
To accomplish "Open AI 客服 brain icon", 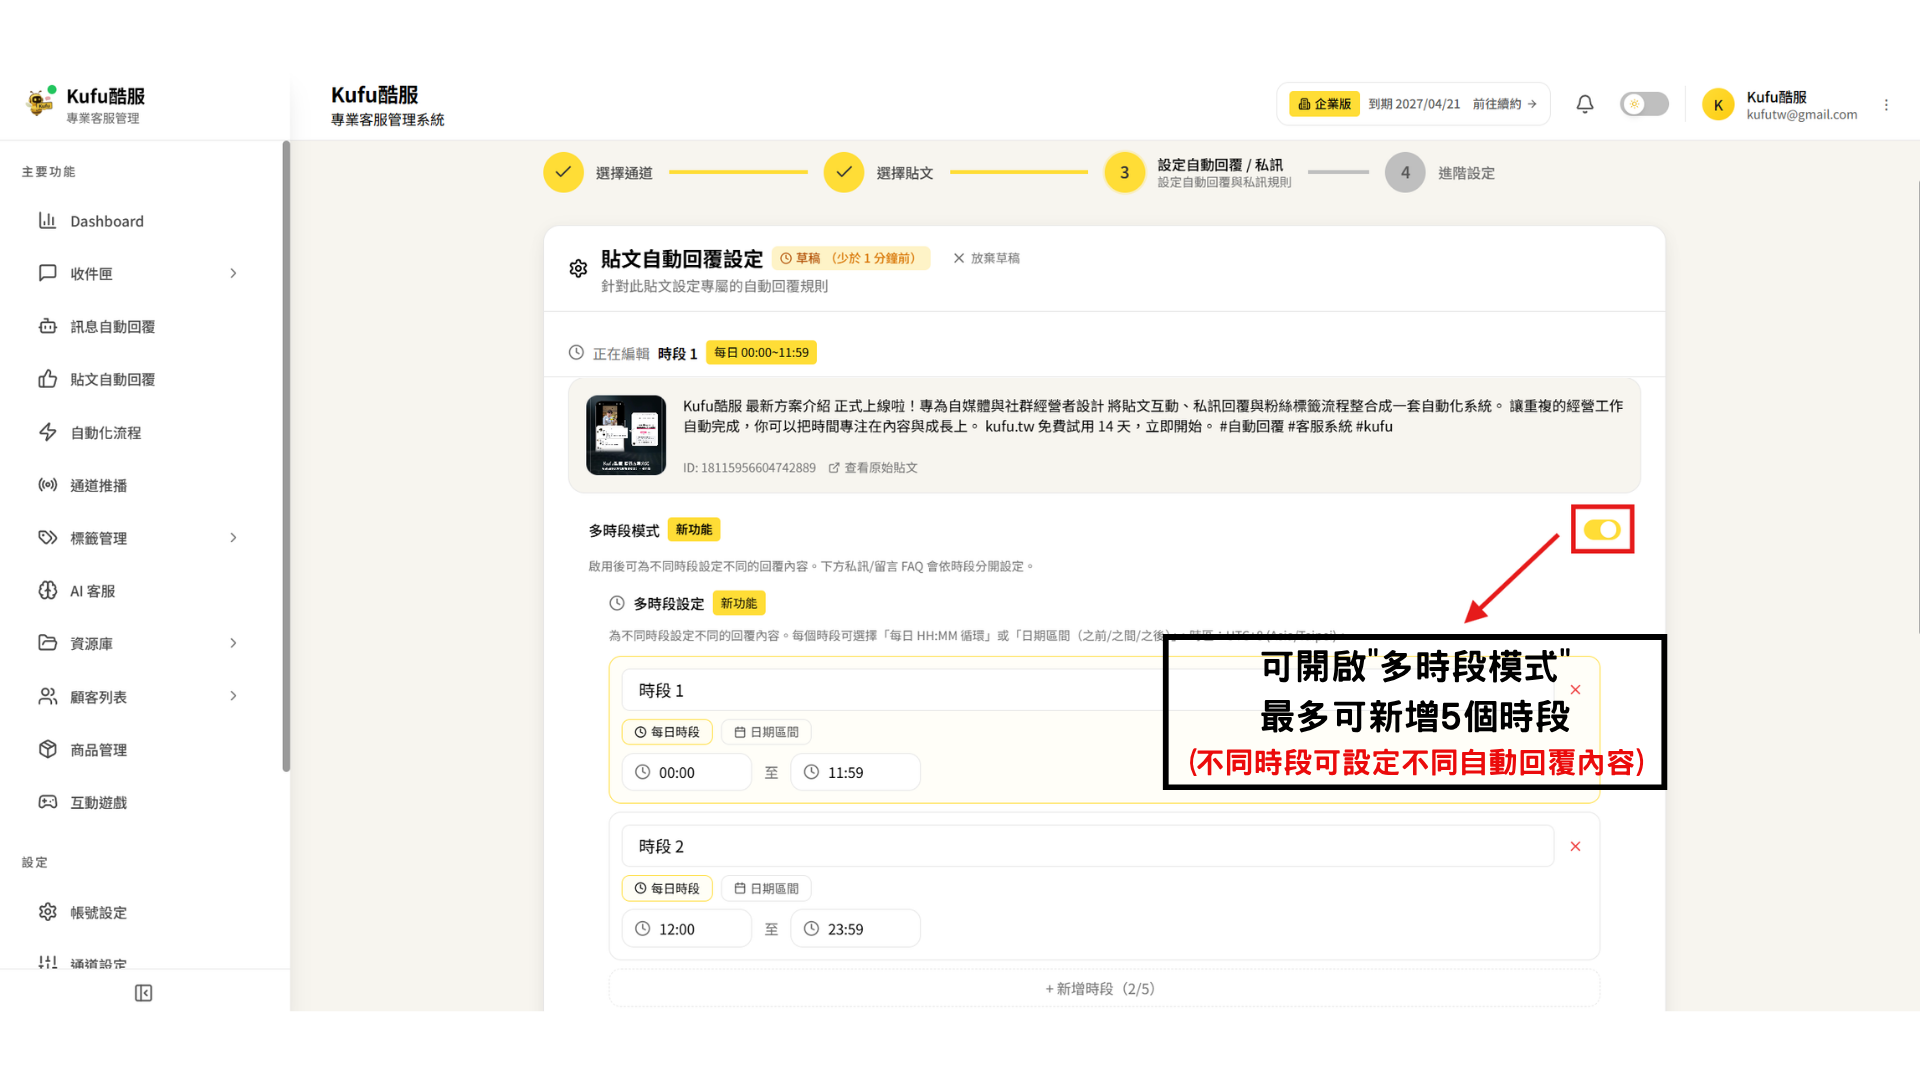I will [x=47, y=590].
